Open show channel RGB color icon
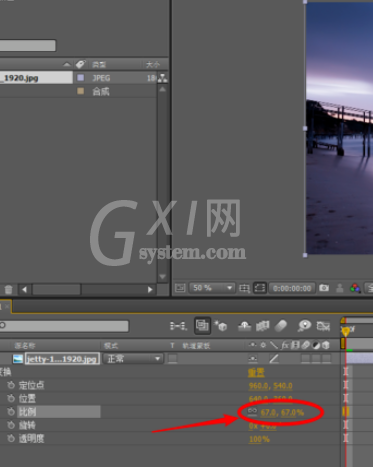This screenshot has width=373, height=467. pyautogui.click(x=355, y=288)
